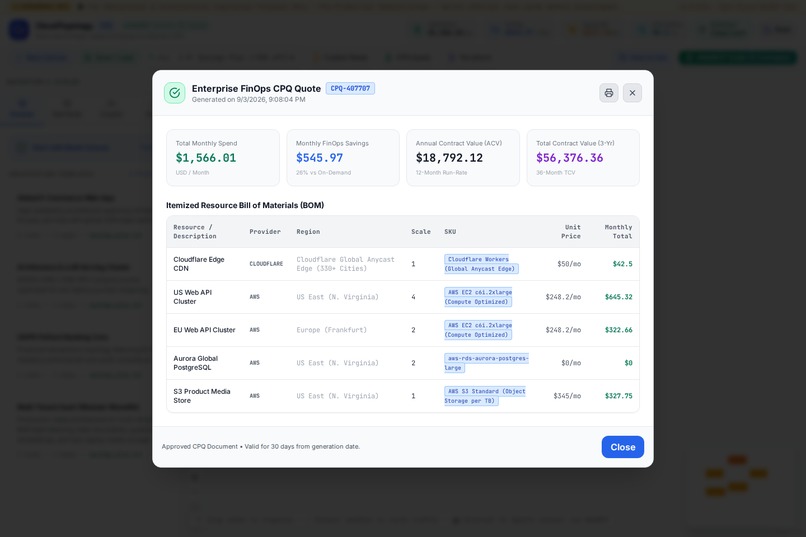
Task: Click the S3 Product Media Store row name
Action: [202, 396]
